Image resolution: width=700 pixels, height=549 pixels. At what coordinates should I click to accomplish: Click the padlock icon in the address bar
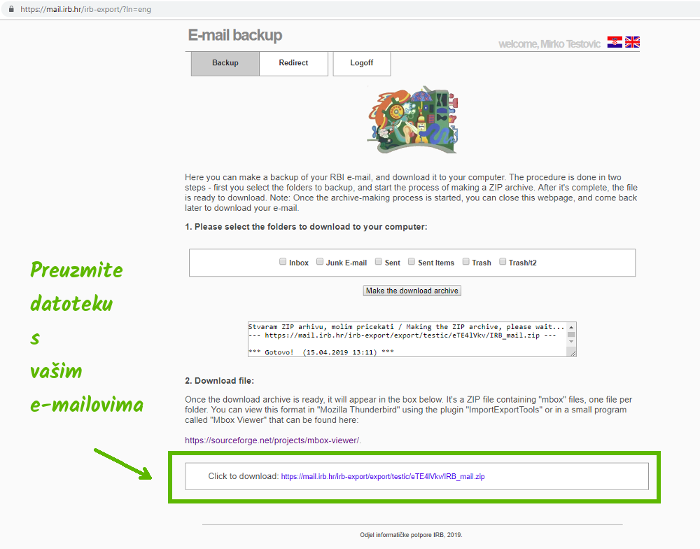click(x=9, y=8)
